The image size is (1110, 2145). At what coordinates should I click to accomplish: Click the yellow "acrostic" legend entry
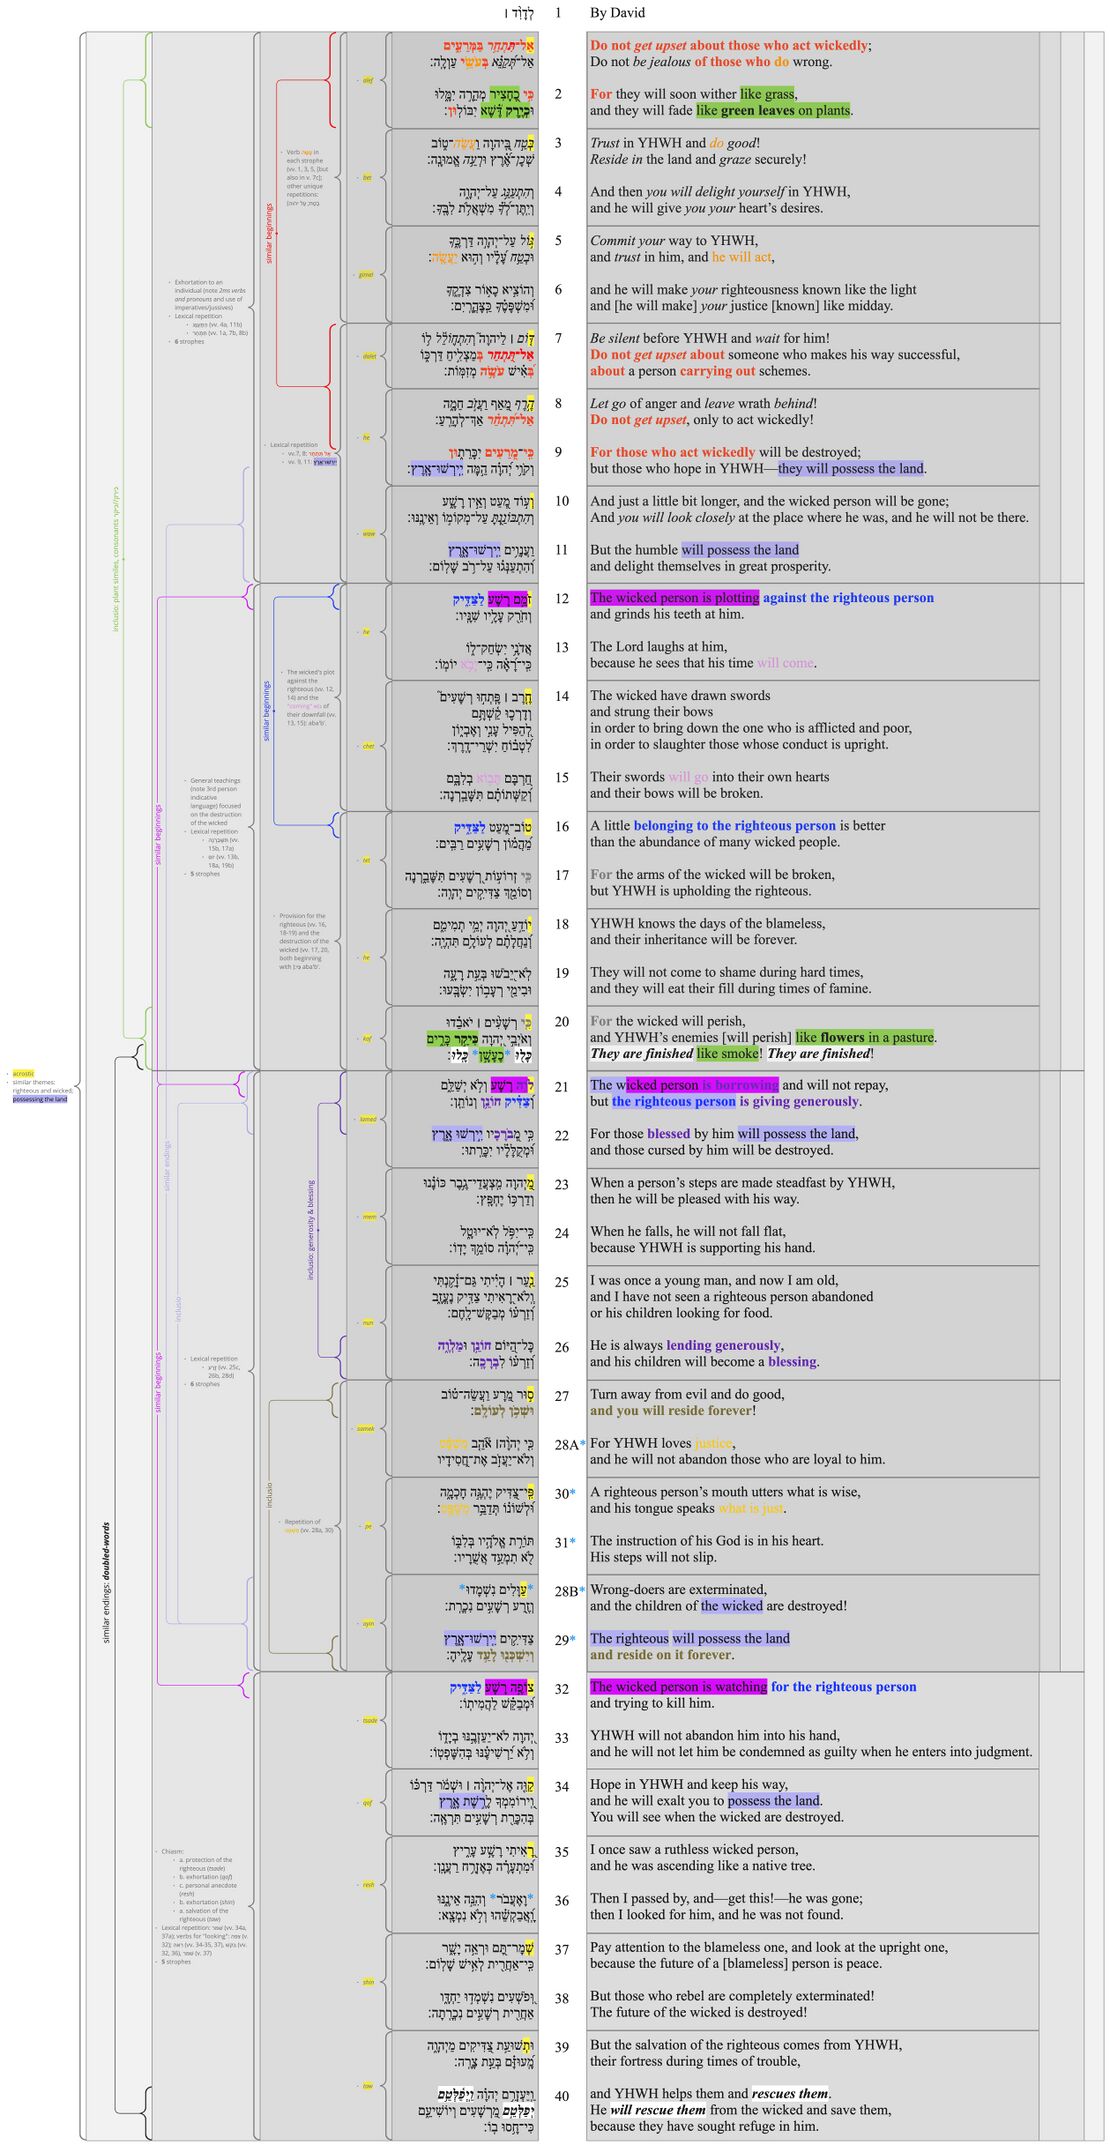[24, 1073]
